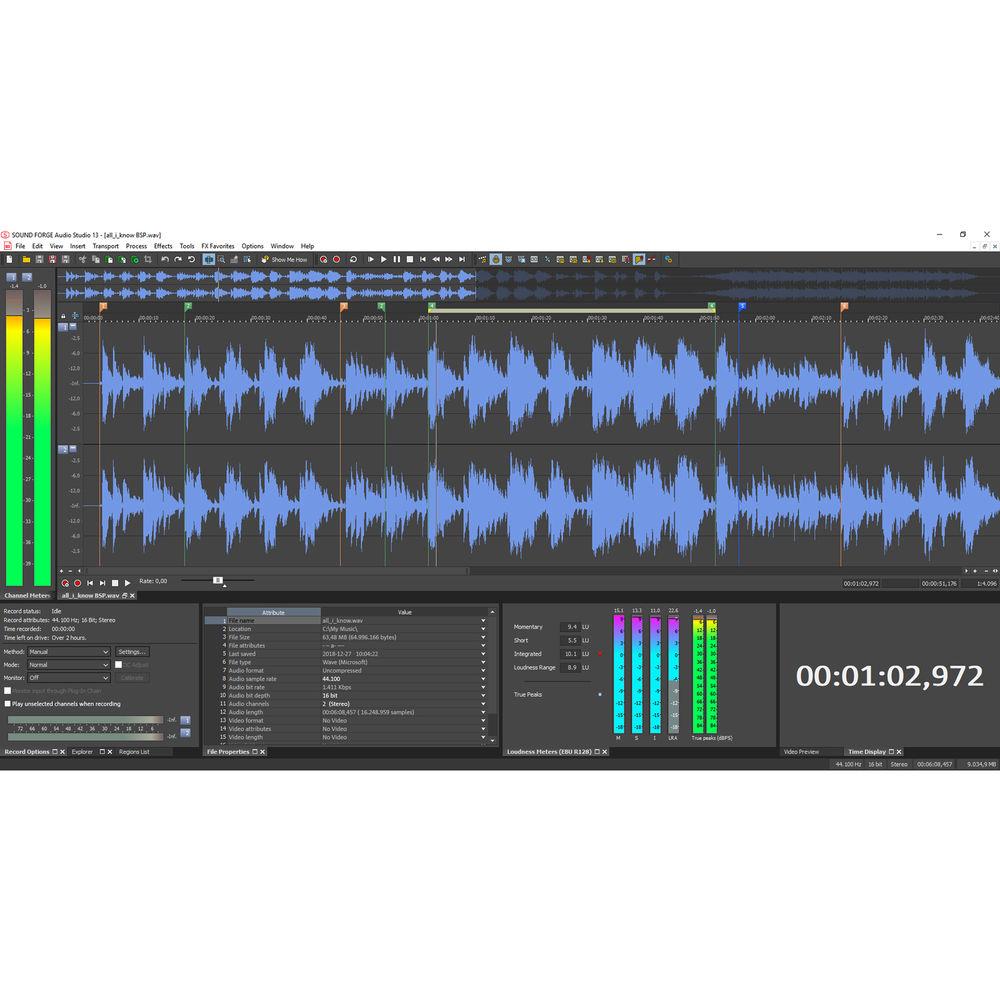Switch to the Explorer tab
1000x1000 pixels.
tap(83, 752)
